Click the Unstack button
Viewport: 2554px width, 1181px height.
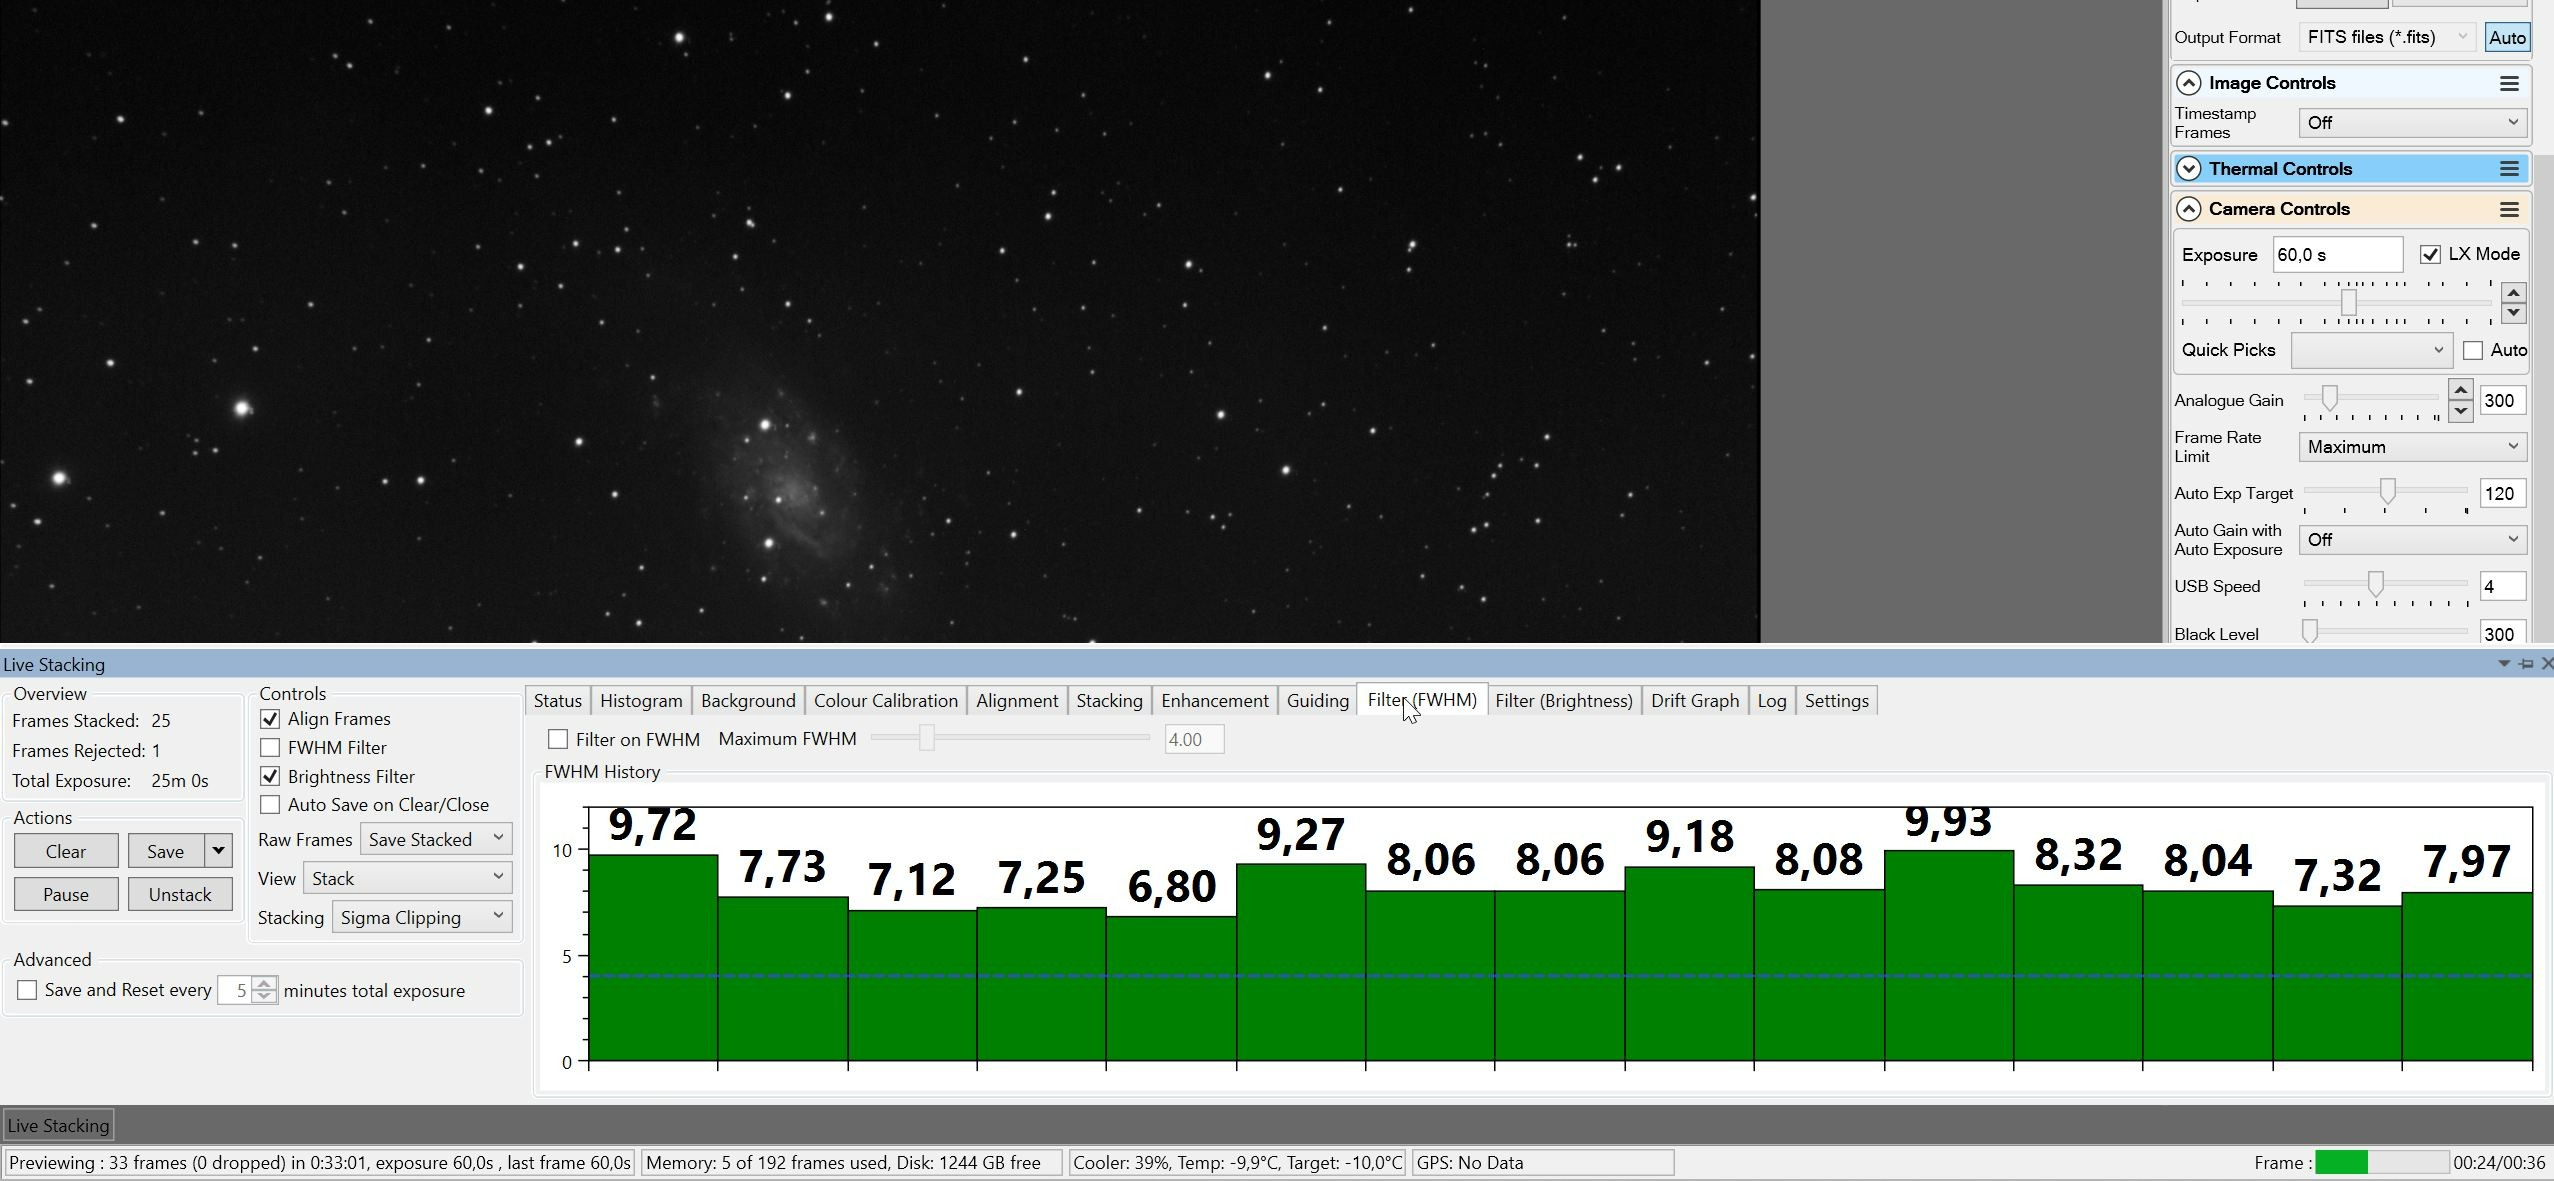click(x=180, y=894)
